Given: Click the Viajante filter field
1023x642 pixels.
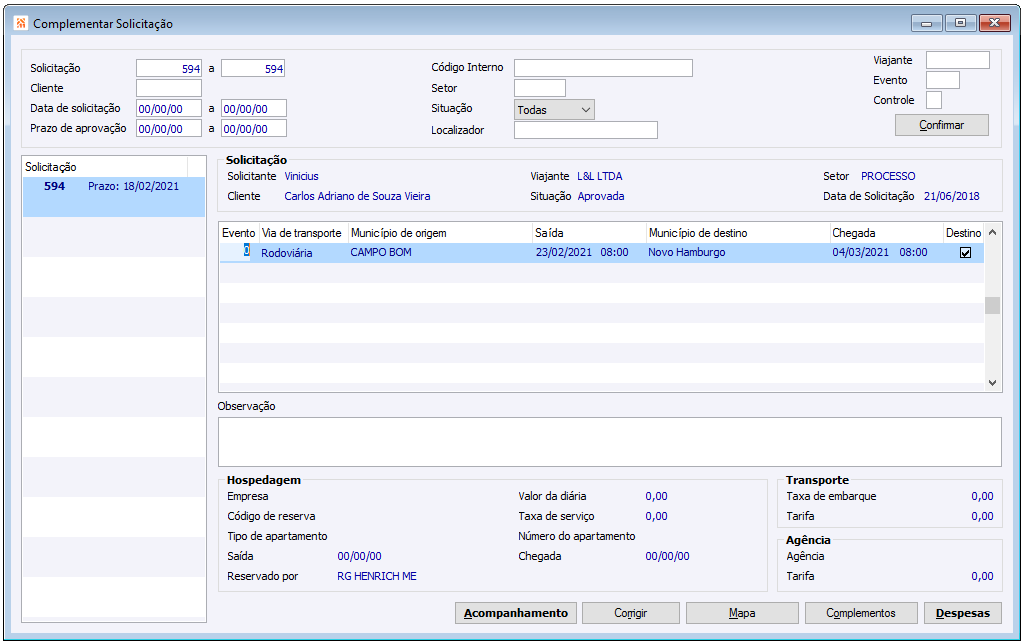Looking at the screenshot, I should click(958, 60).
